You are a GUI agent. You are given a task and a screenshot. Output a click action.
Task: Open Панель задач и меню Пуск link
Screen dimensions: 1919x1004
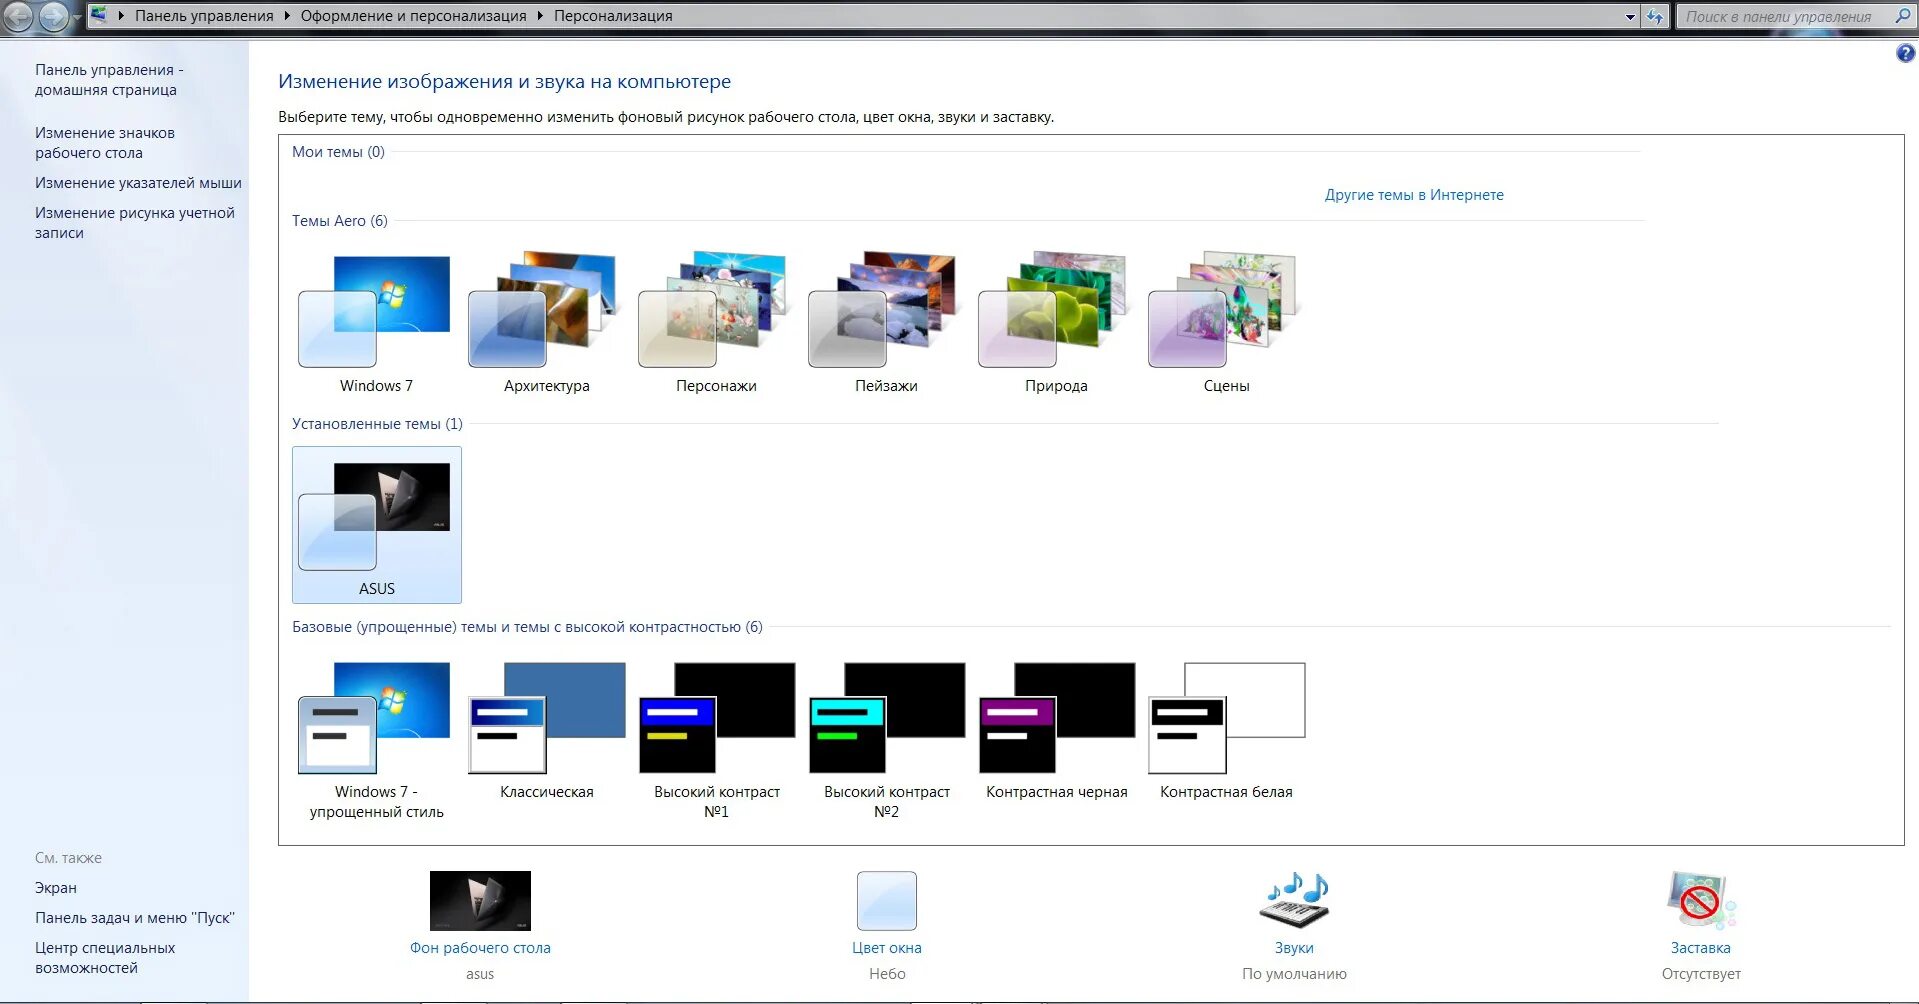click(134, 918)
